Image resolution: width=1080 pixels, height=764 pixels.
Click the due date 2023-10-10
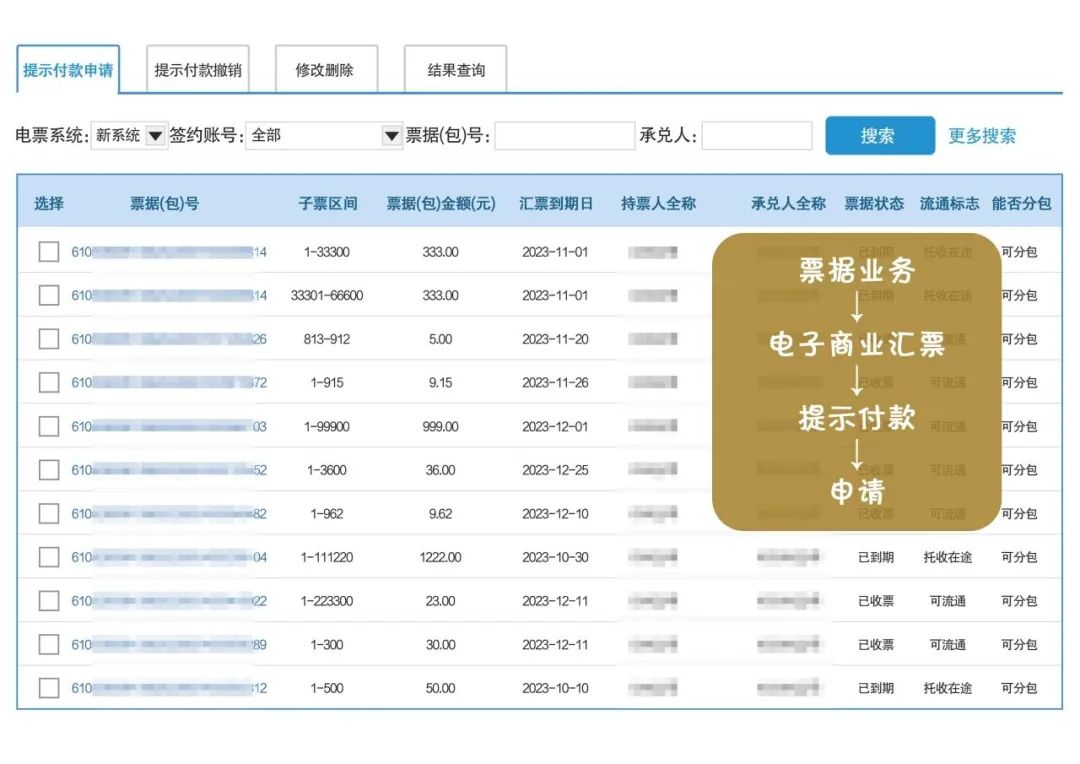[x=555, y=688]
